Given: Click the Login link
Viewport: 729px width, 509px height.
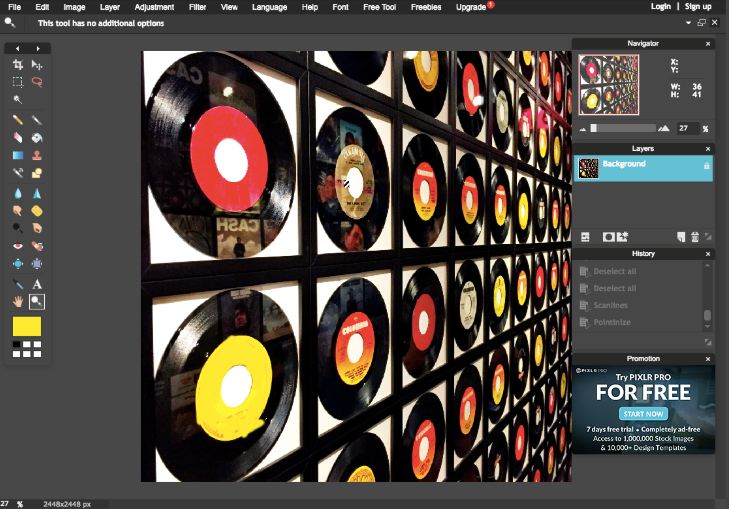Looking at the screenshot, I should tap(660, 7).
